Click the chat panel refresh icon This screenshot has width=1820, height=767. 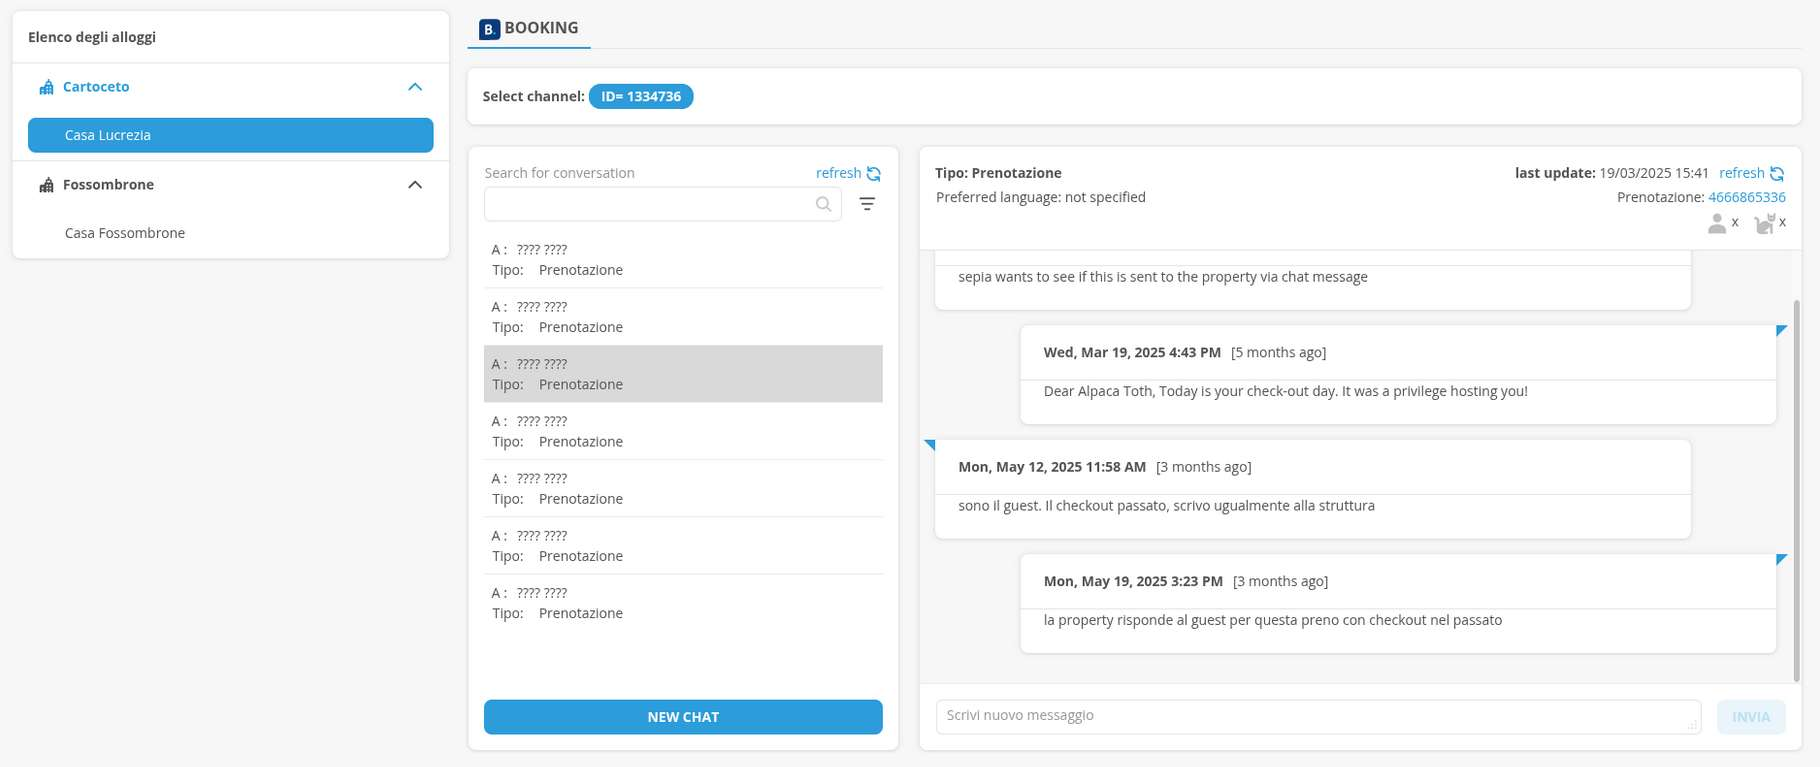coord(1776,174)
